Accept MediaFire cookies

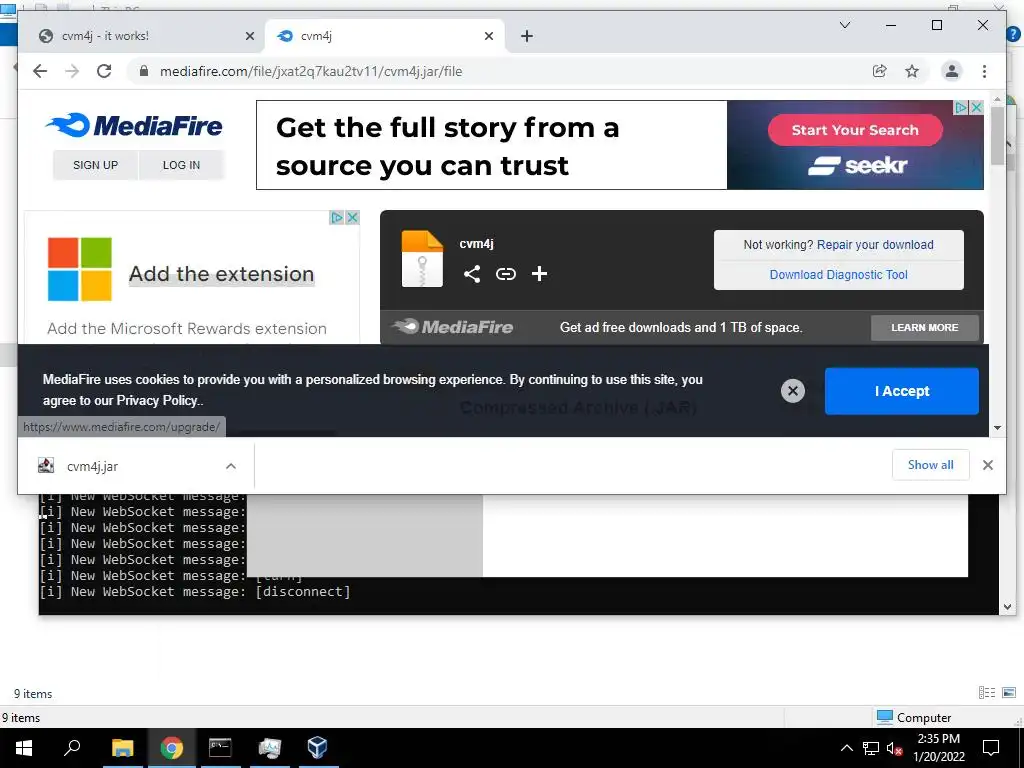coord(901,391)
